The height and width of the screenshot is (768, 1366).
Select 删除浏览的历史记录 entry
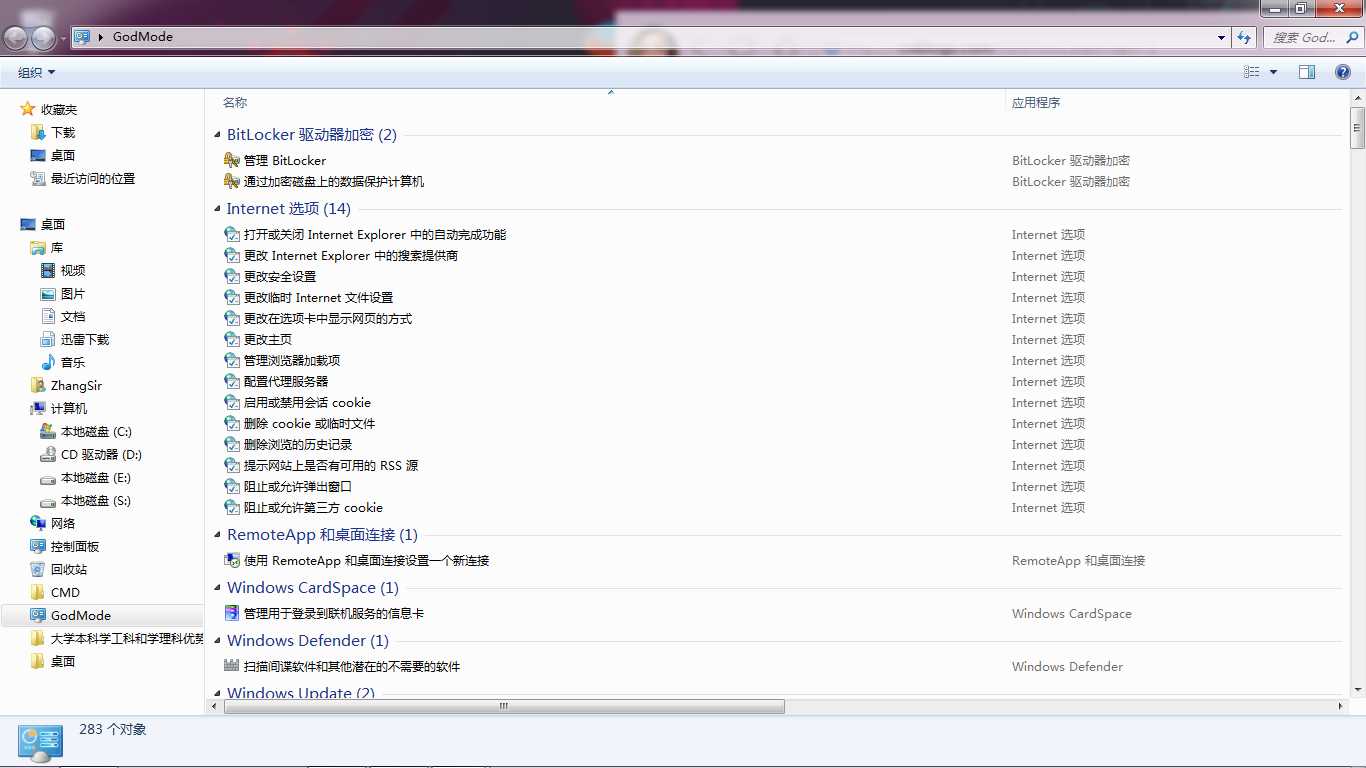point(298,444)
